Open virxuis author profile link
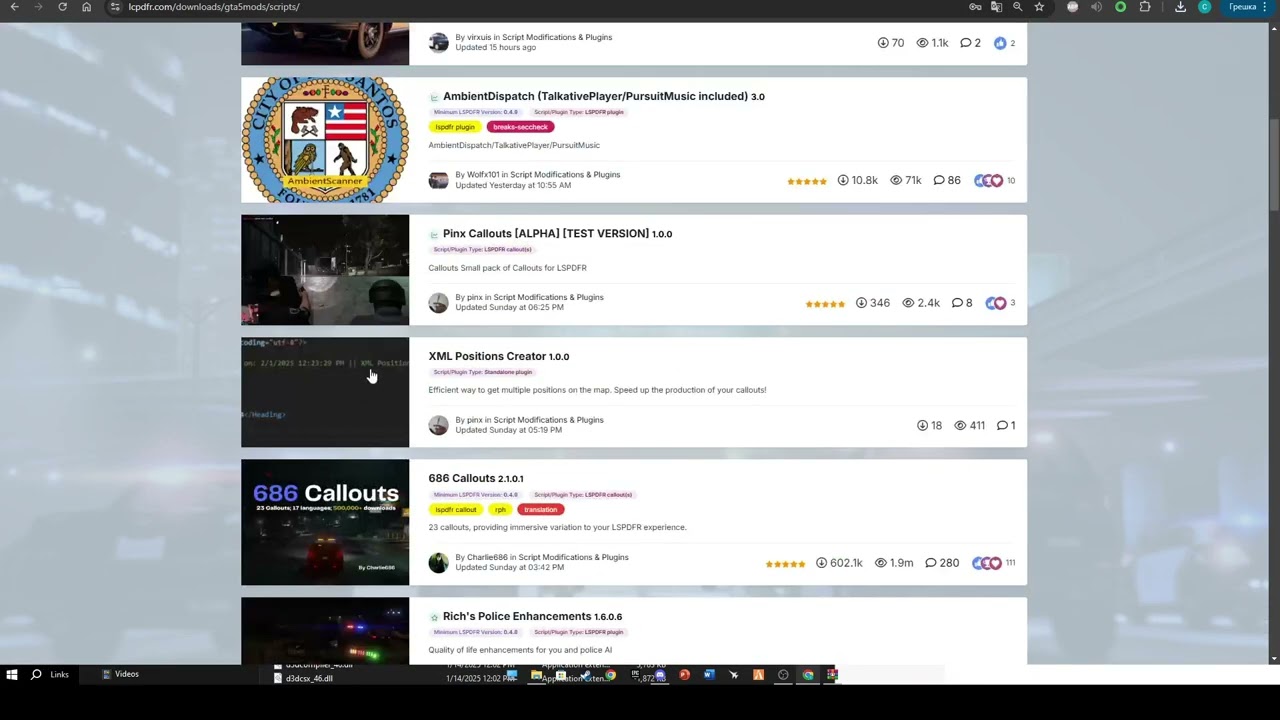This screenshot has width=1280, height=720. 479,37
